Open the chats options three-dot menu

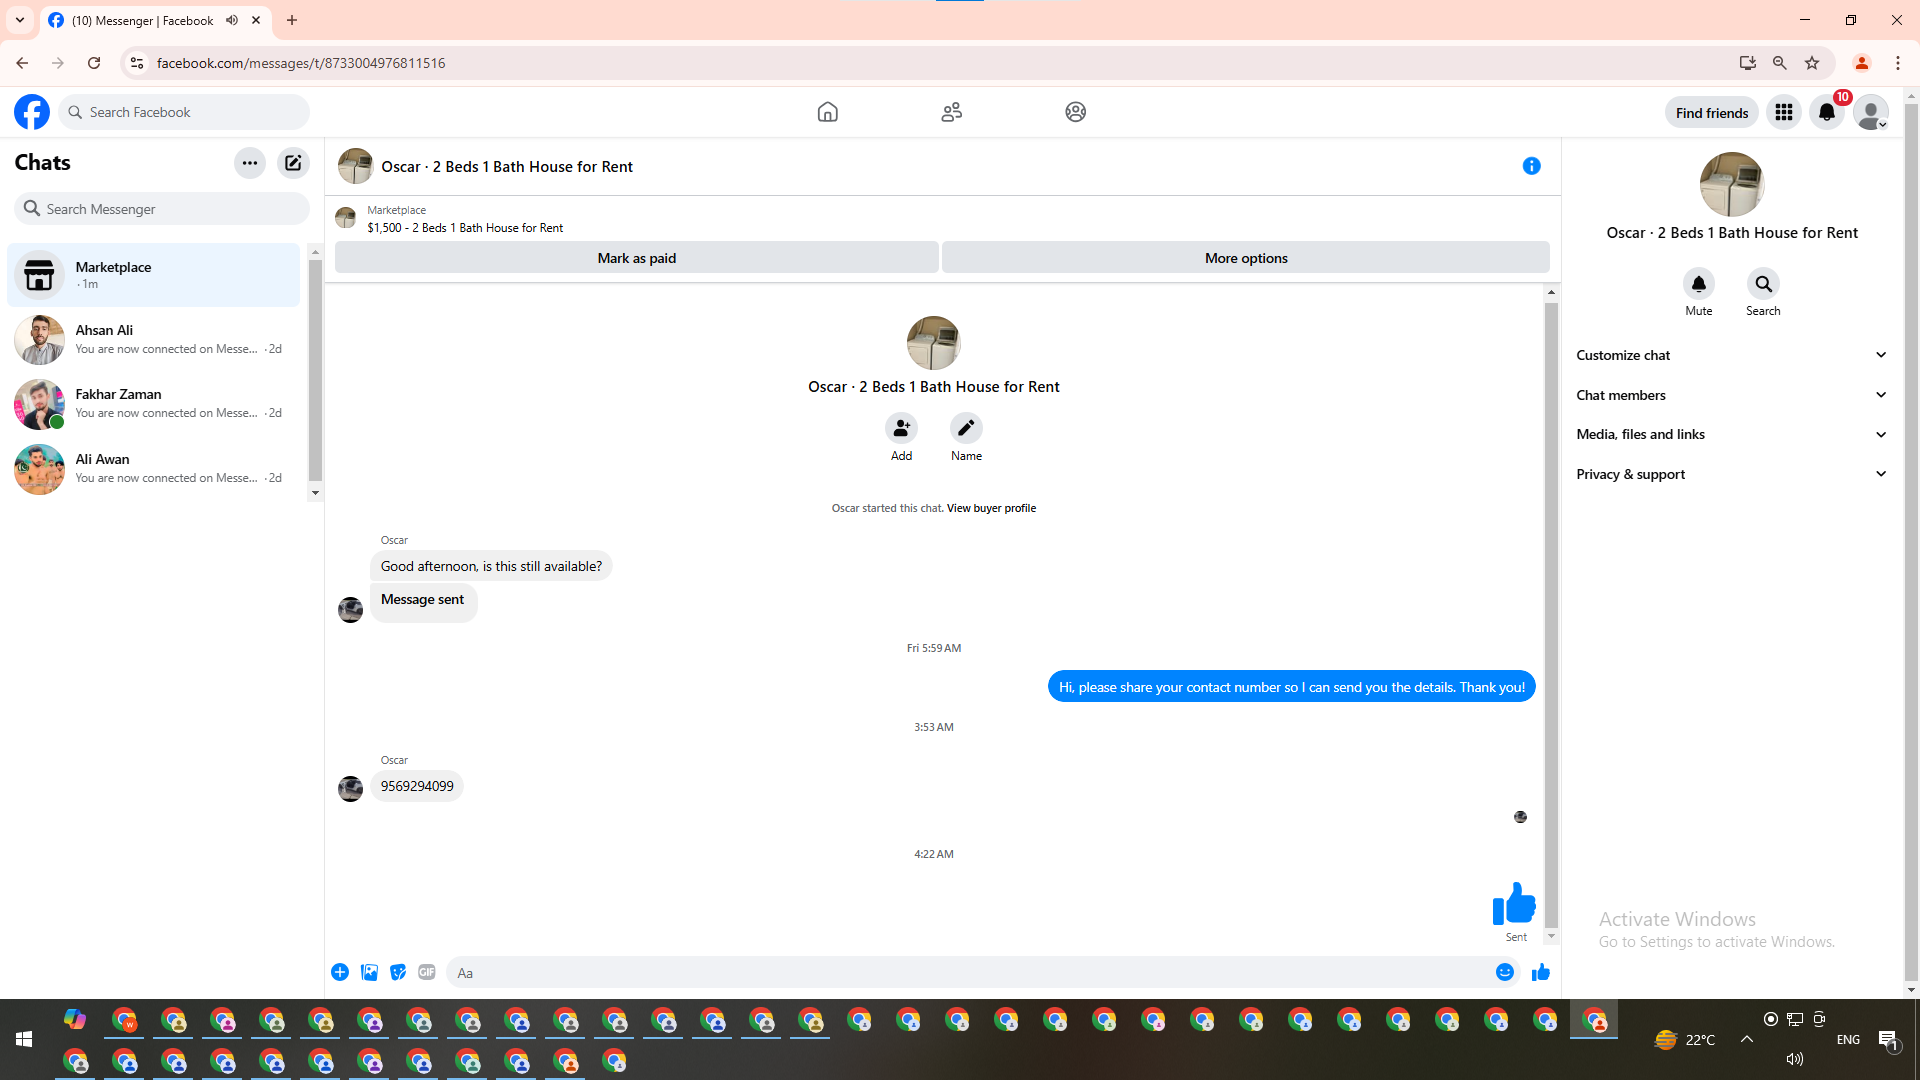[x=250, y=163]
